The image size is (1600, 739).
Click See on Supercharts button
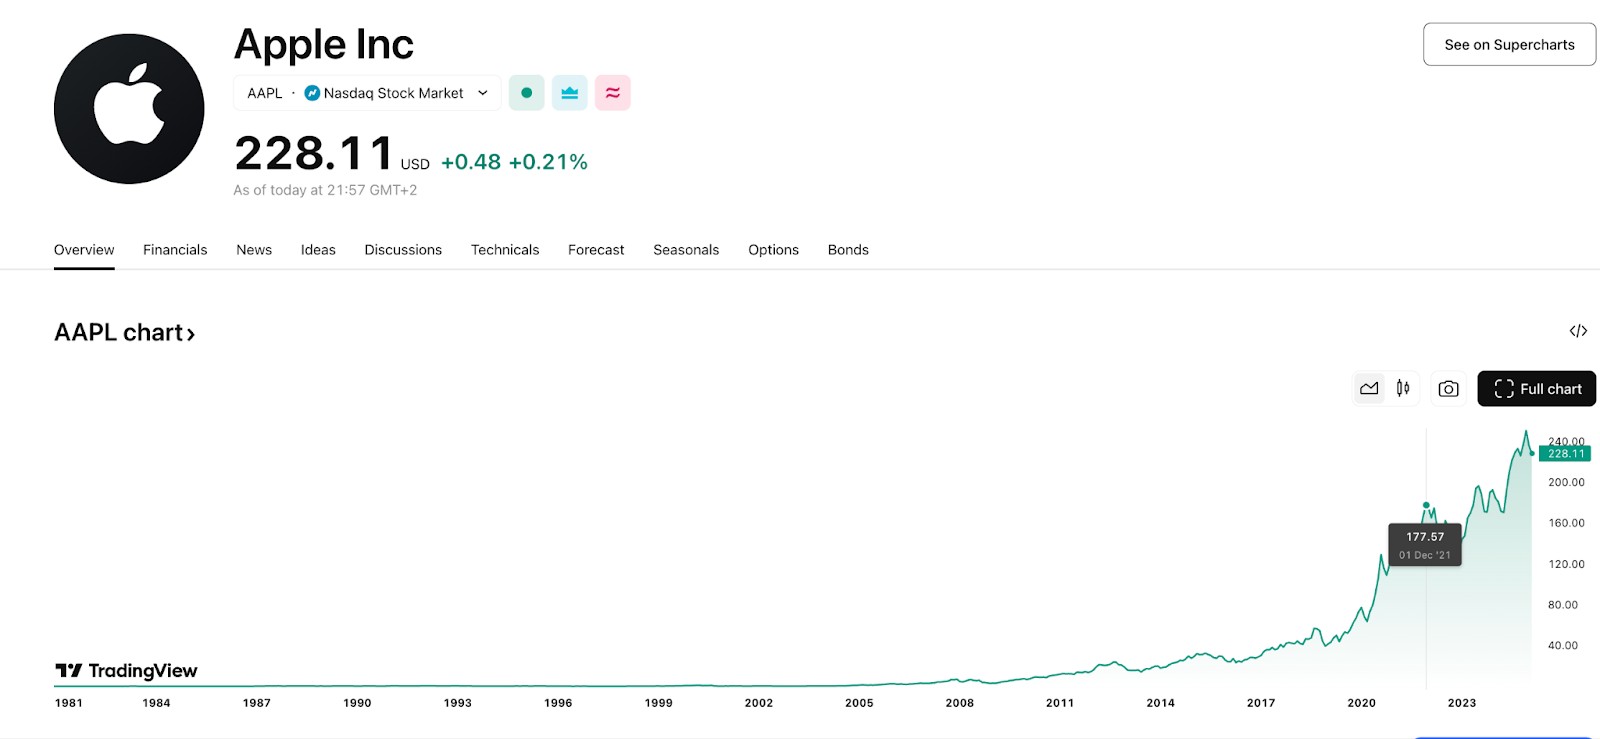pos(1509,45)
